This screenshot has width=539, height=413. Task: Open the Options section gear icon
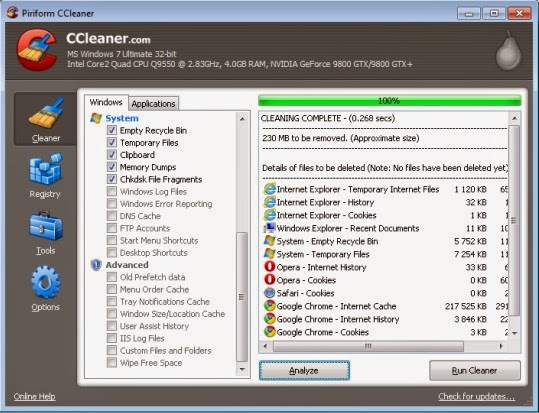pos(46,282)
